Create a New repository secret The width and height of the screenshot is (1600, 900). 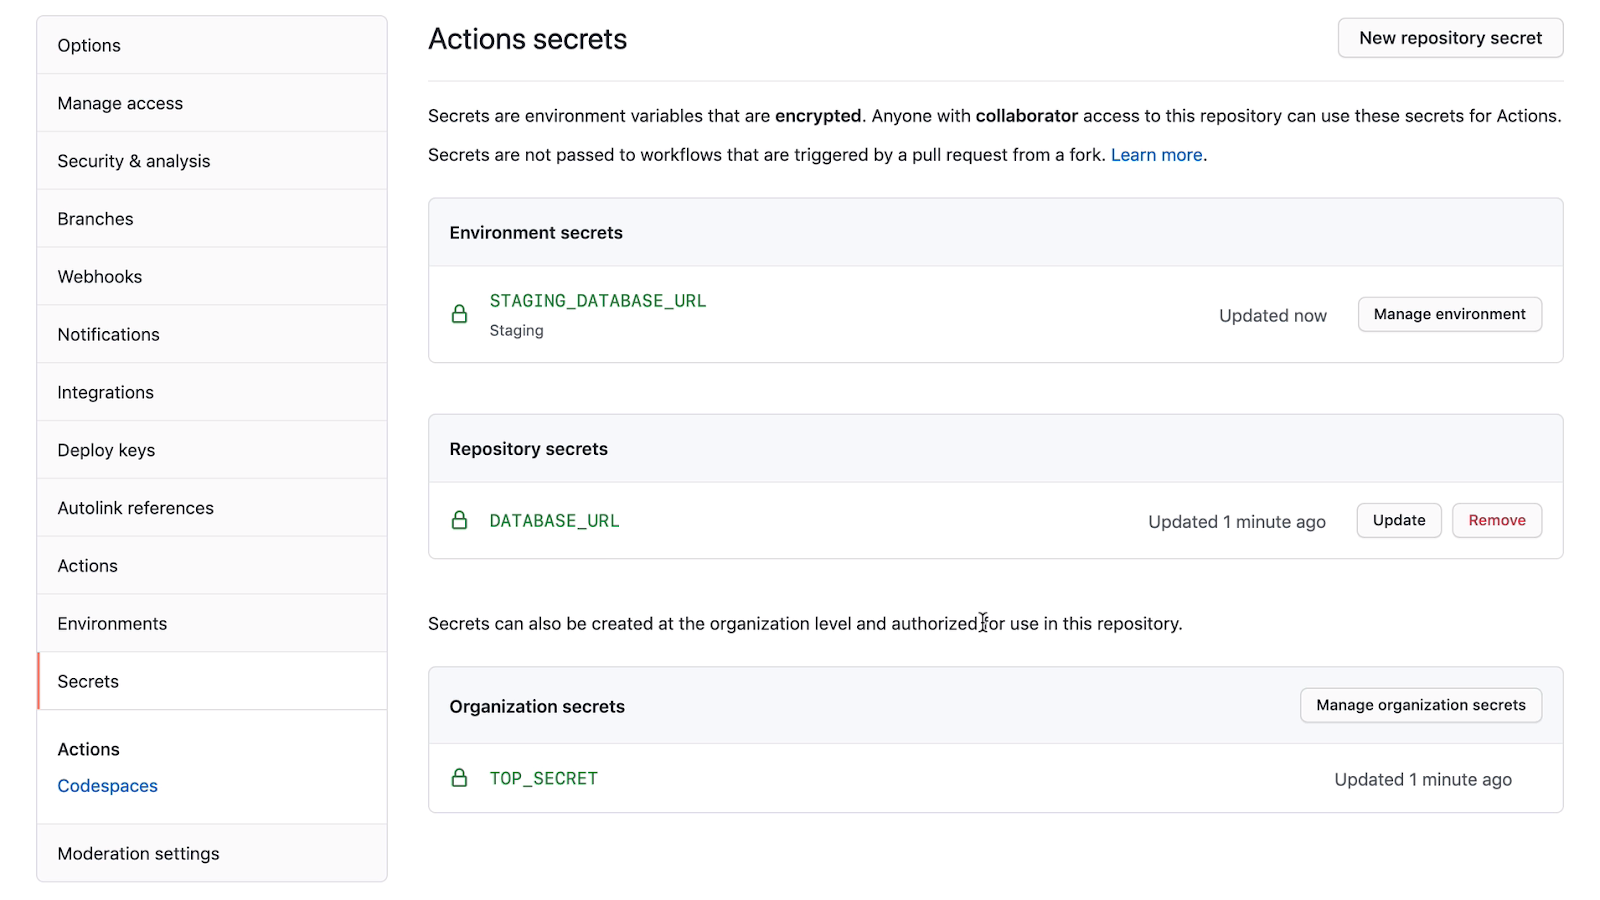pyautogui.click(x=1450, y=37)
